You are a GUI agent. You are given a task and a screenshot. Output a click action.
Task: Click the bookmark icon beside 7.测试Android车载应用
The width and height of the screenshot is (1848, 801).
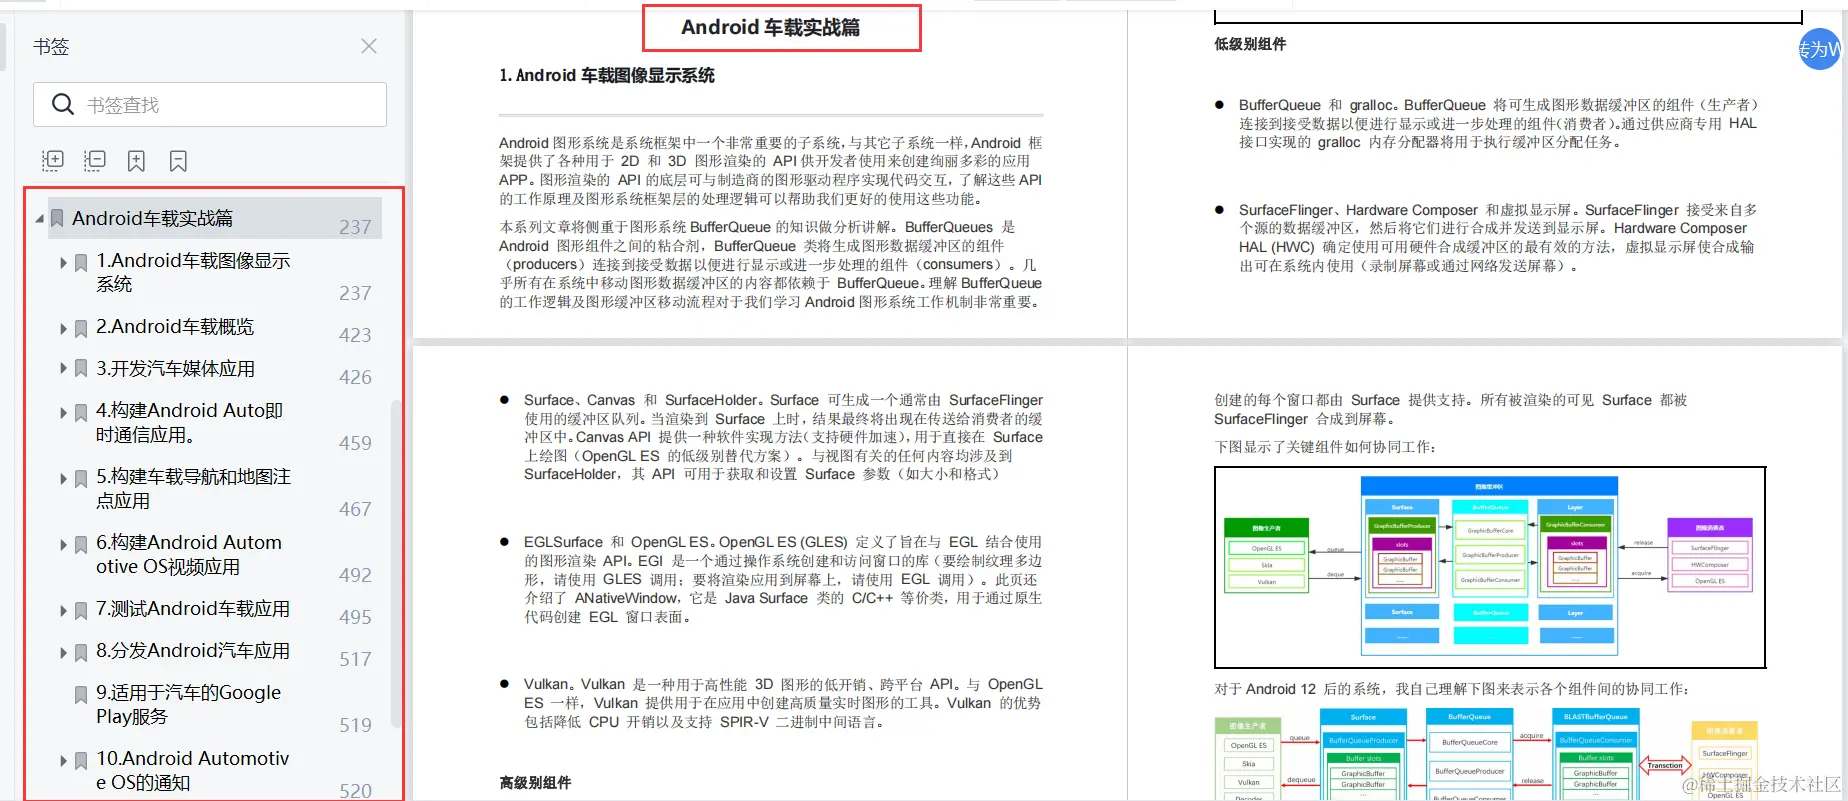pos(81,611)
